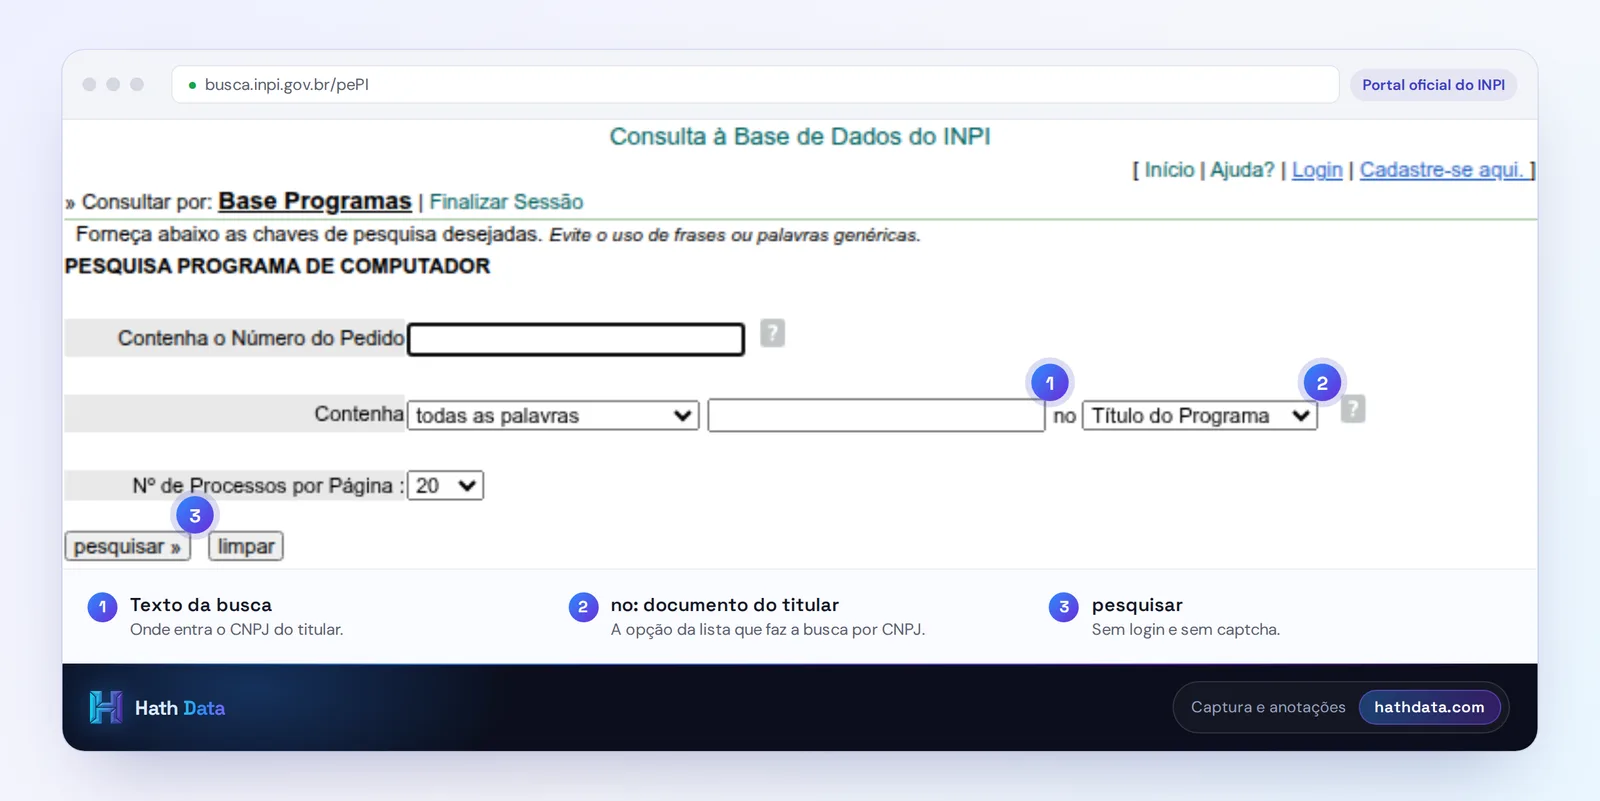Click the 'Portal oficial do INPI' badge
1600x801 pixels.
pos(1433,85)
